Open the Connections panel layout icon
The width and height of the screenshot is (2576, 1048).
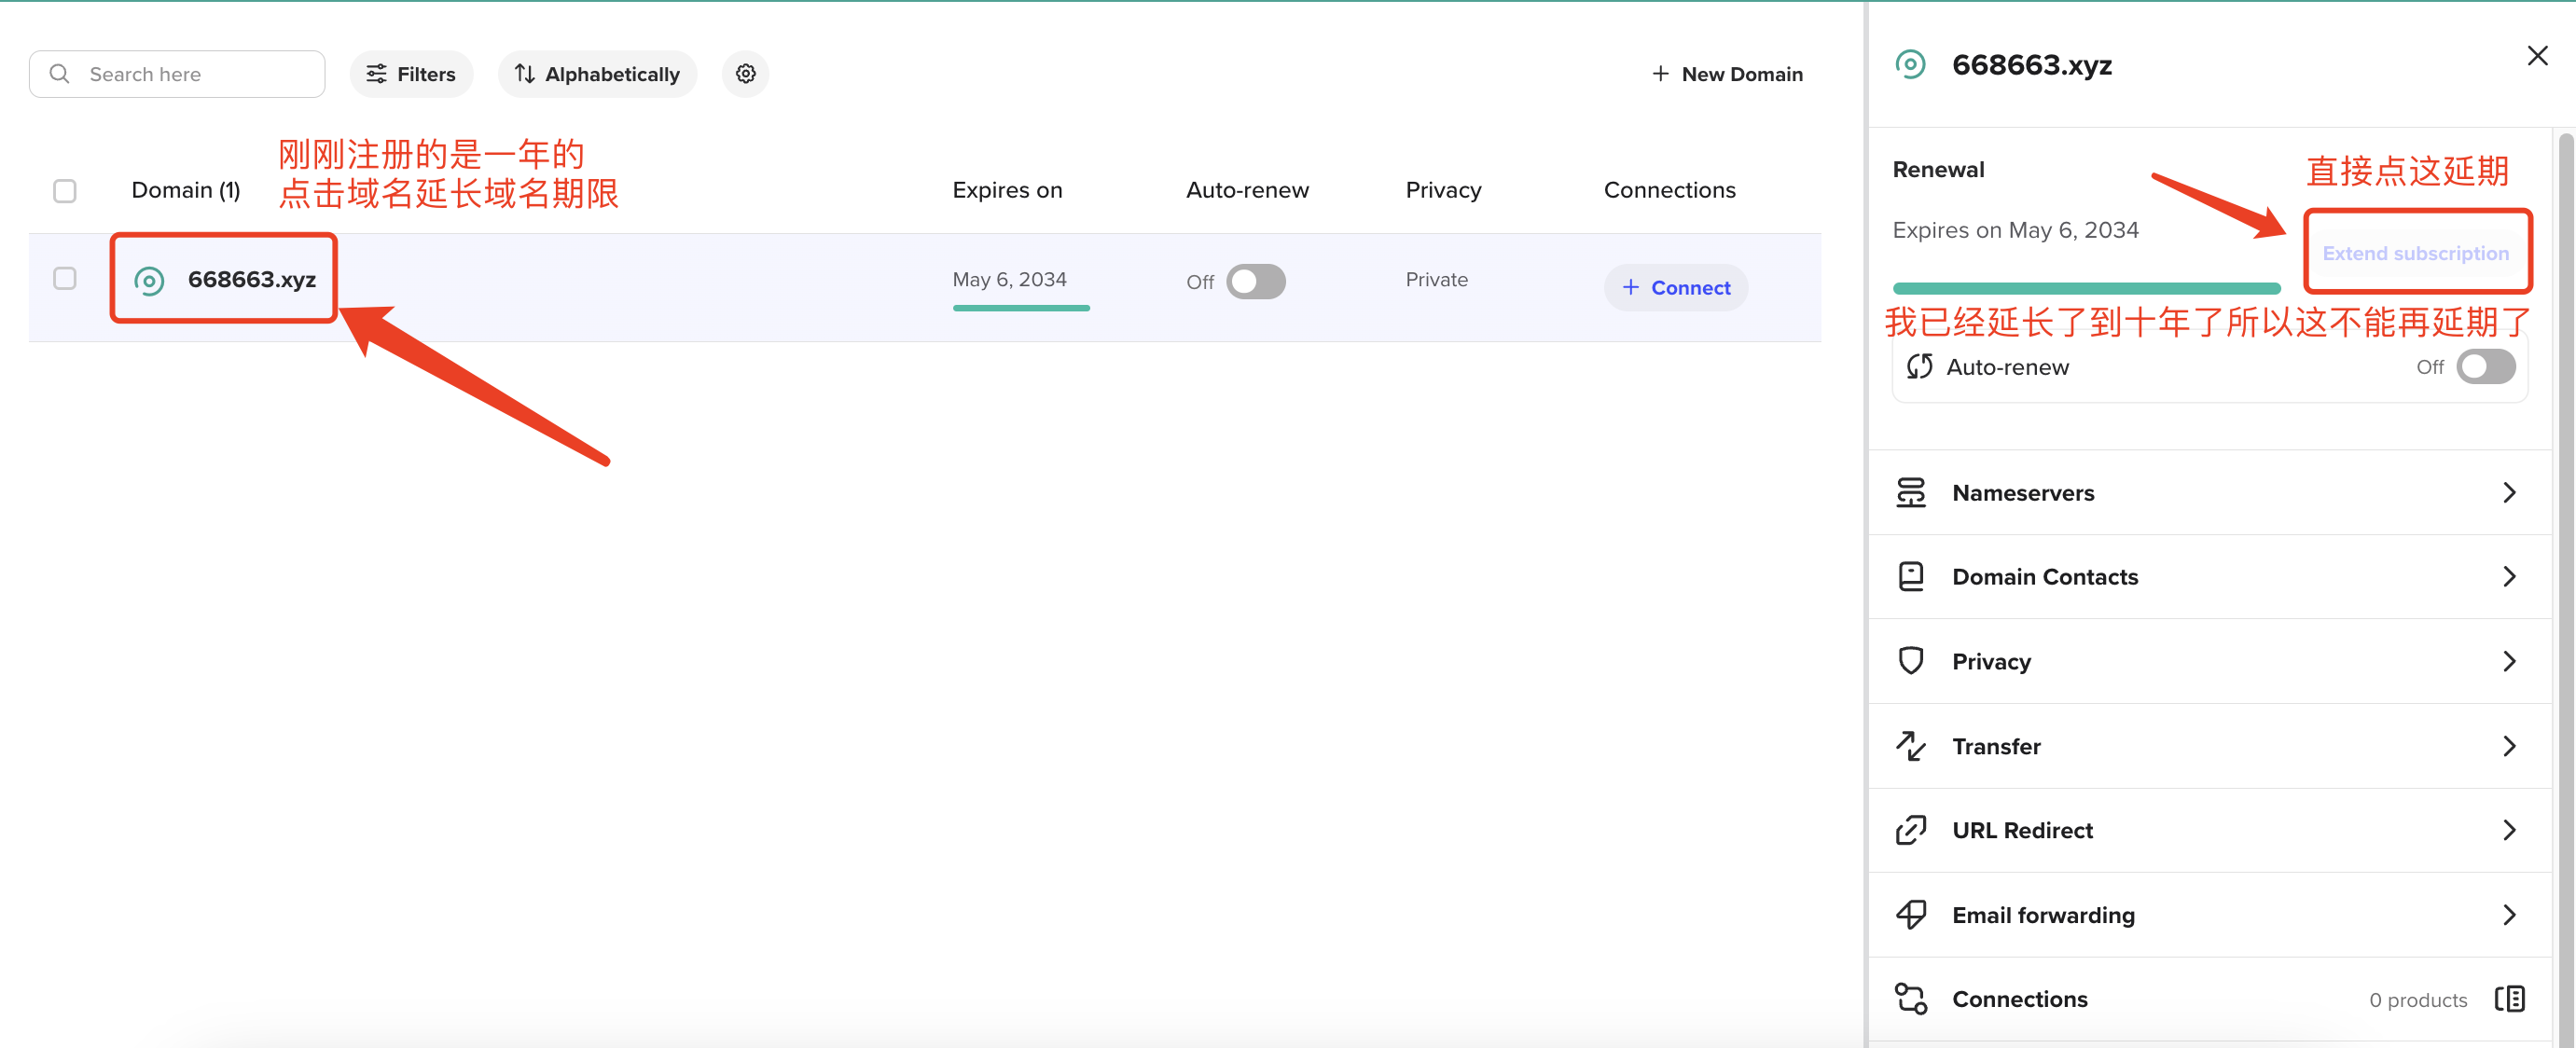[2509, 999]
